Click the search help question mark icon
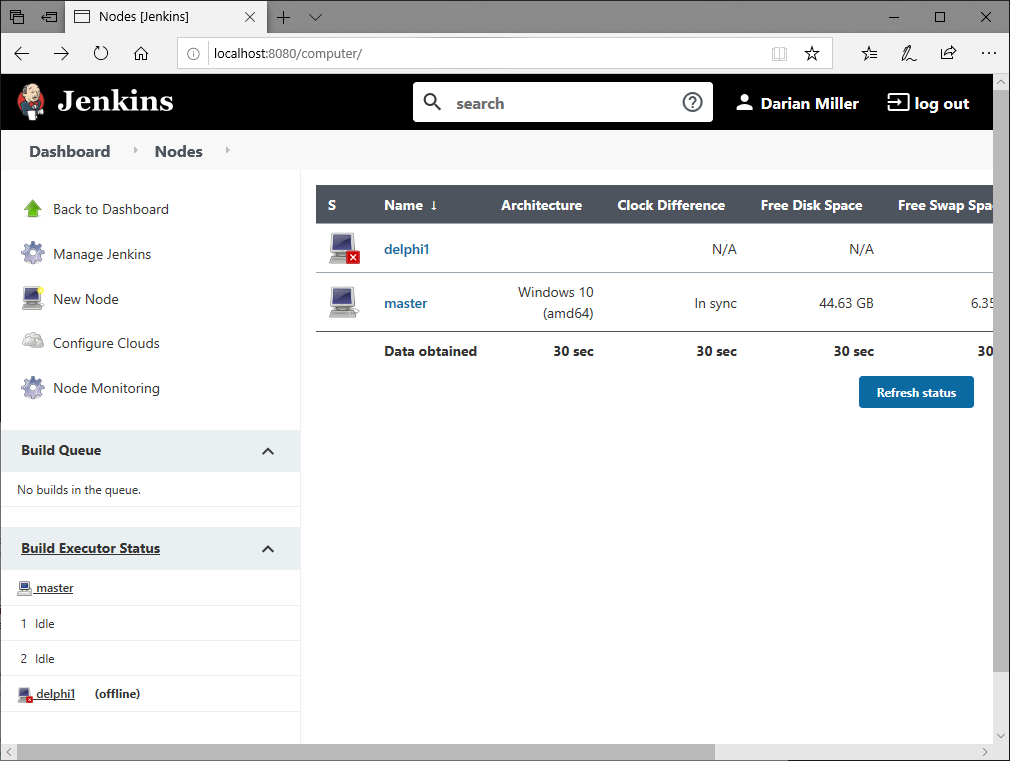 click(x=692, y=102)
